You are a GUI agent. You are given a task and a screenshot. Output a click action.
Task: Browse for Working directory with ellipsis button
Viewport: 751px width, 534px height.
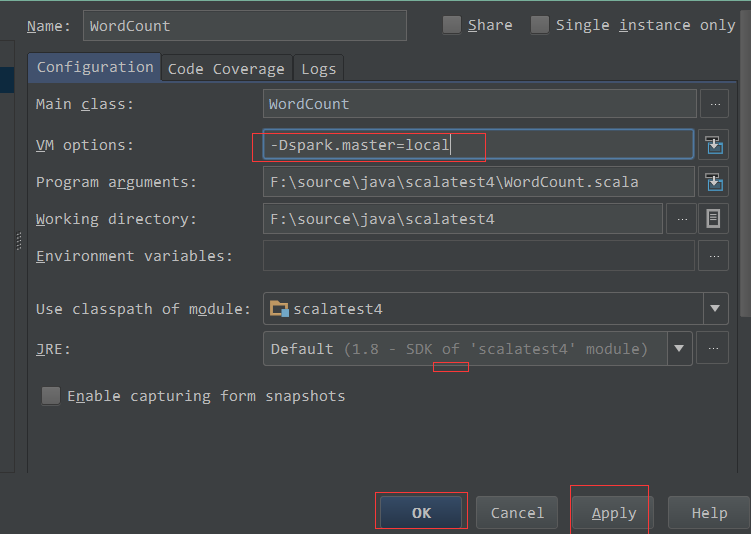pos(682,218)
